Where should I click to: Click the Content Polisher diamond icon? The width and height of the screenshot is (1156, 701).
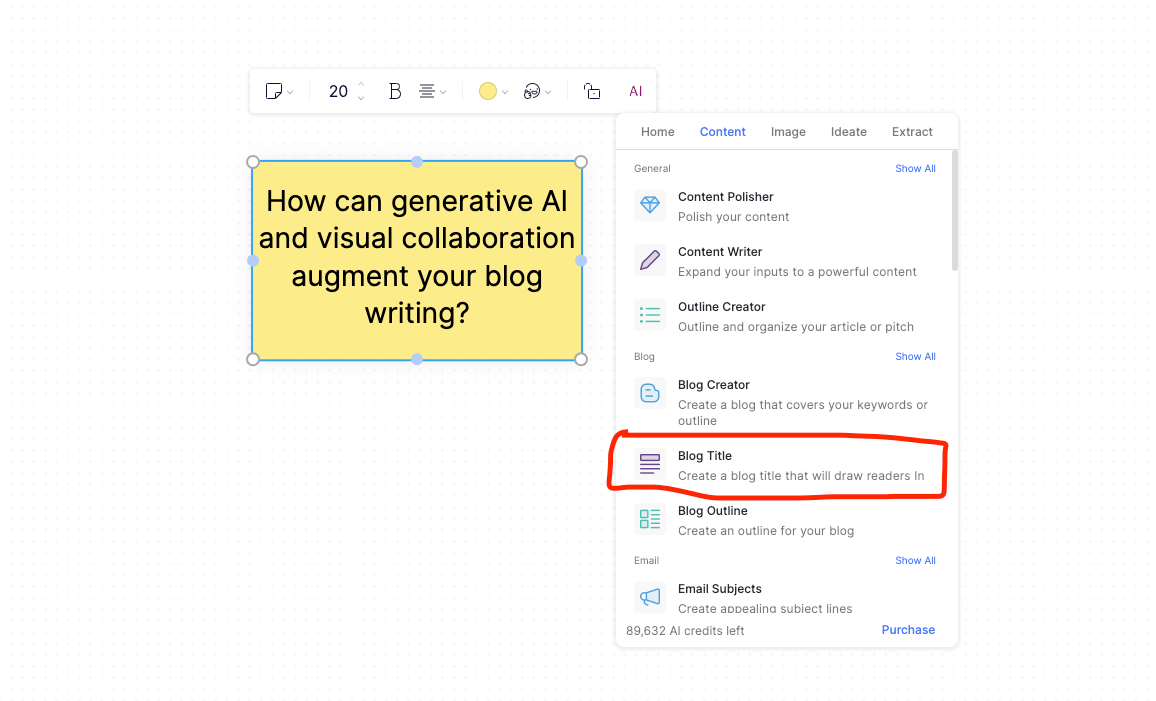[x=650, y=205]
